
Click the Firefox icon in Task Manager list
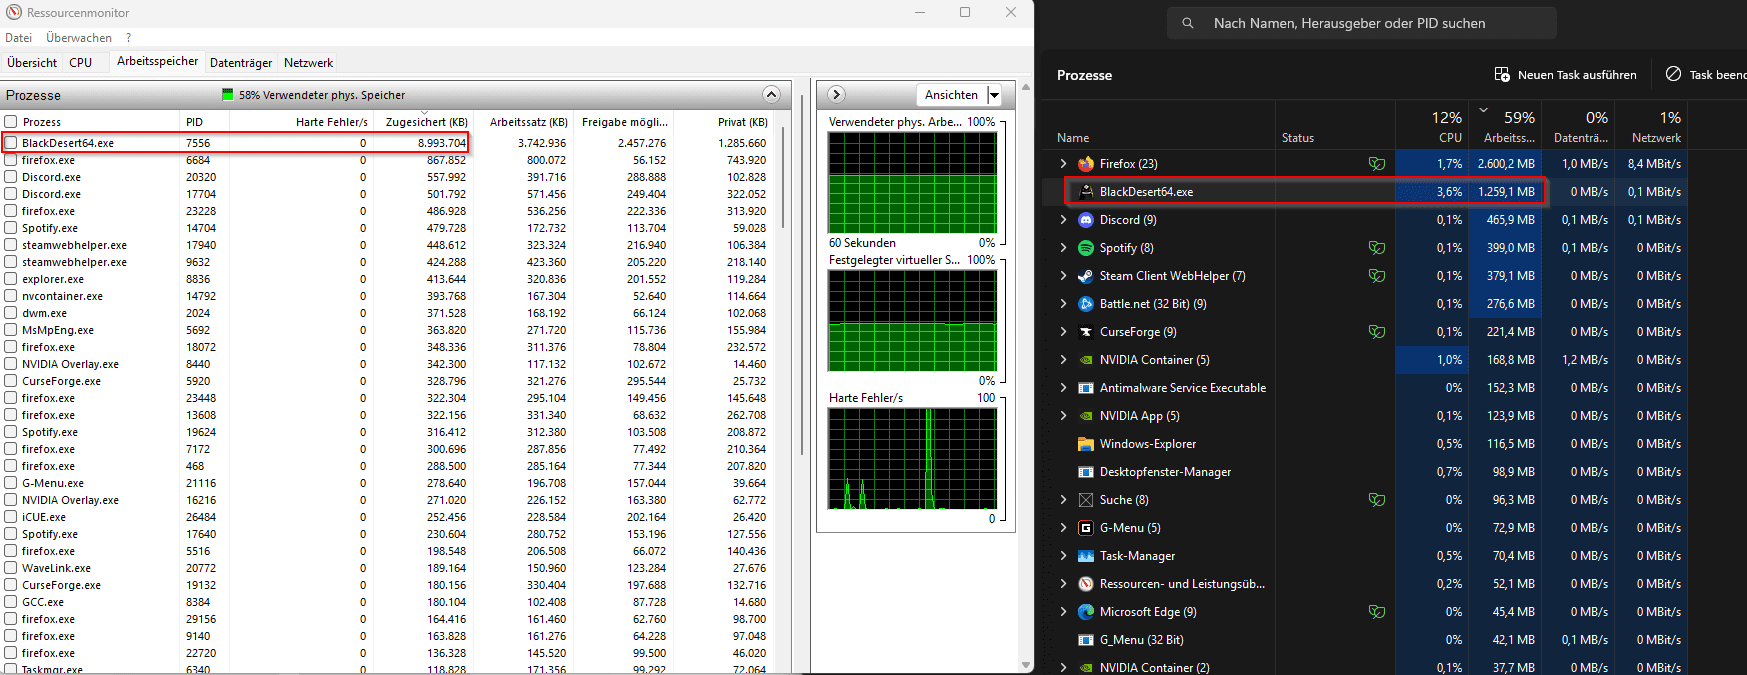[x=1086, y=164]
